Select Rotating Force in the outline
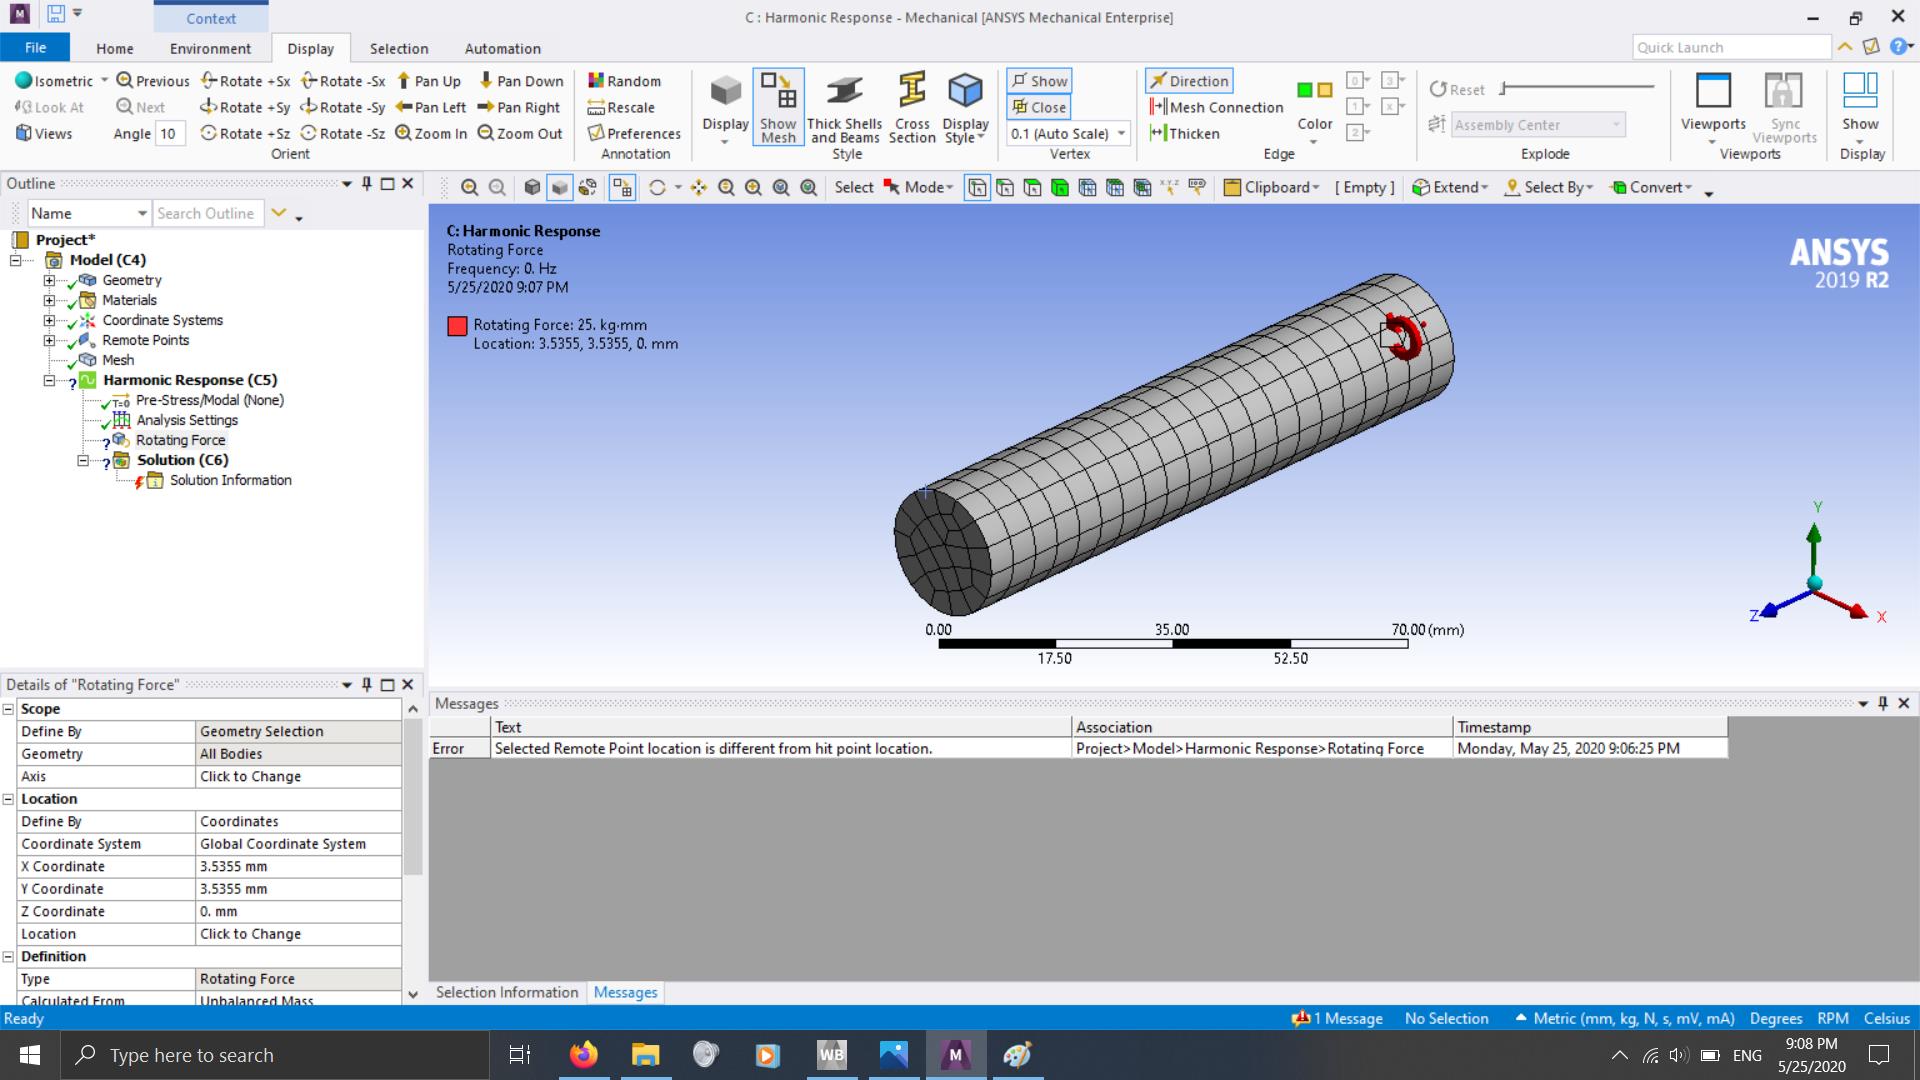The height and width of the screenshot is (1080, 1920). 180,440
